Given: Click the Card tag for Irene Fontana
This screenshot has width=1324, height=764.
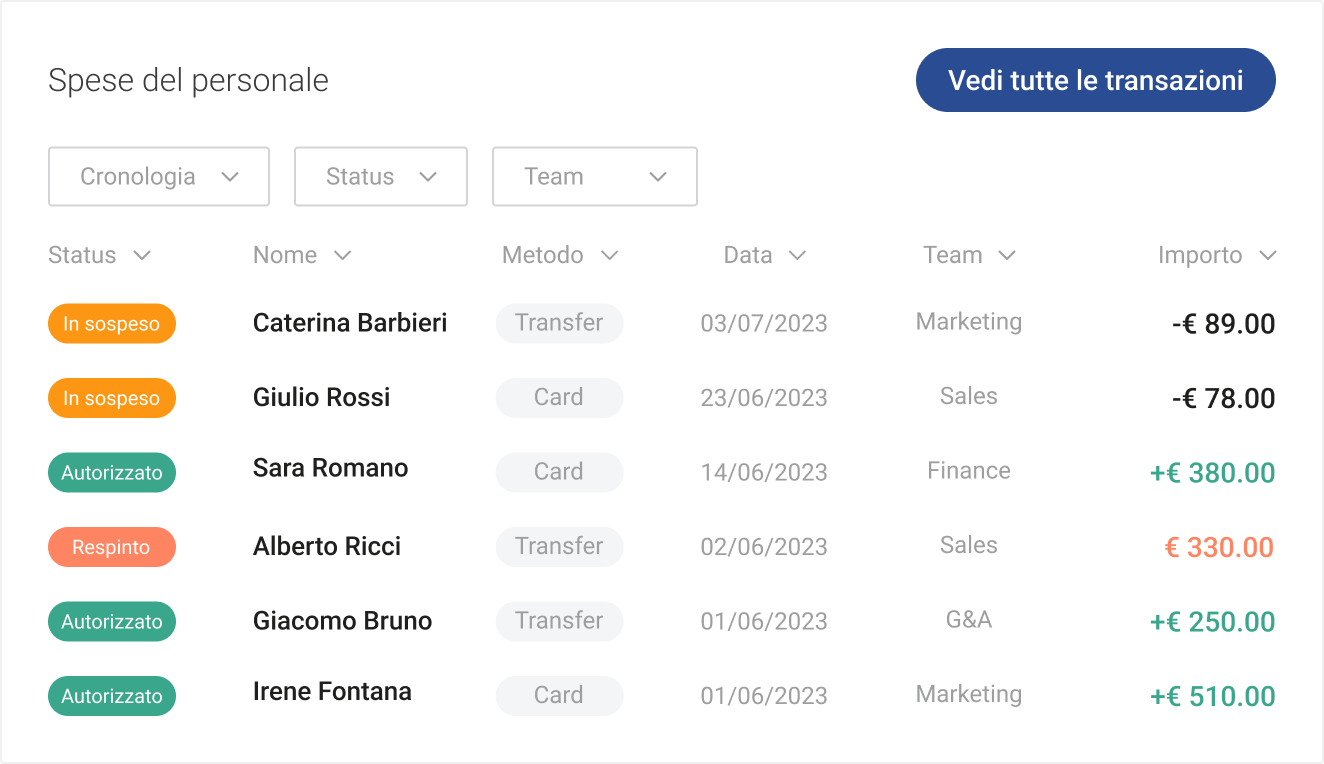Looking at the screenshot, I should pyautogui.click(x=559, y=695).
